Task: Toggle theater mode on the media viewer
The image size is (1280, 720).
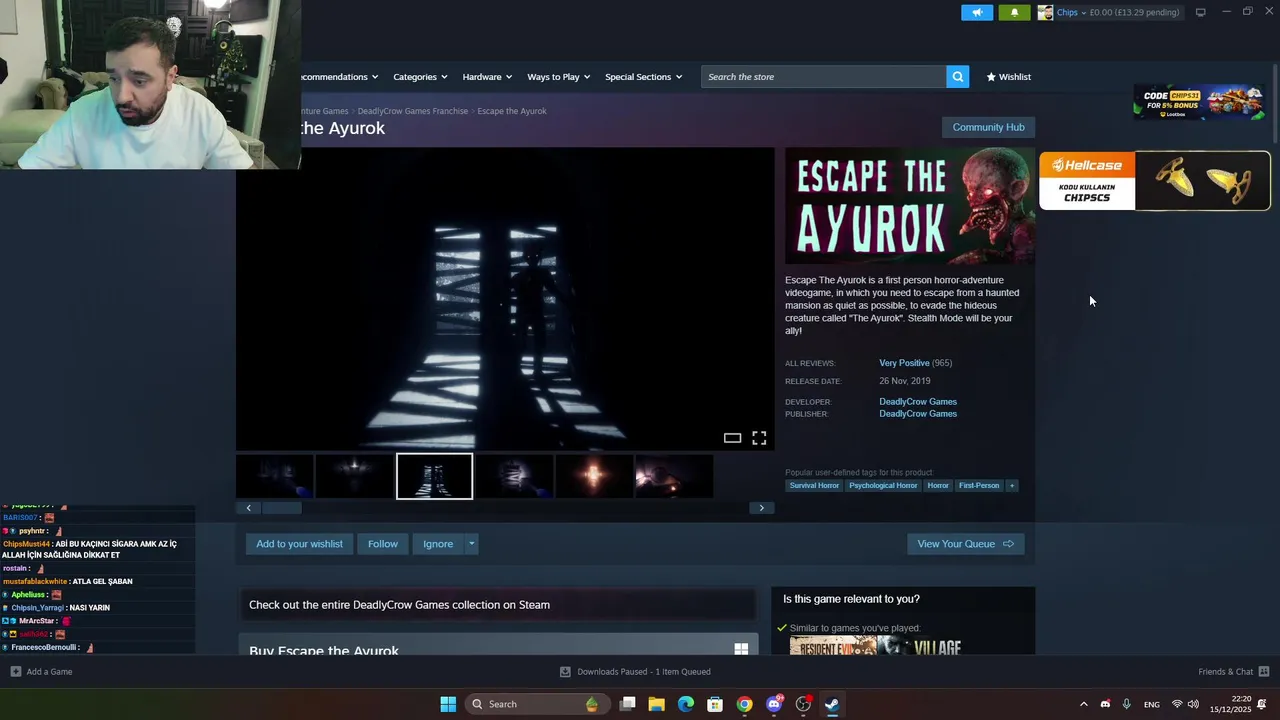Action: click(732, 438)
